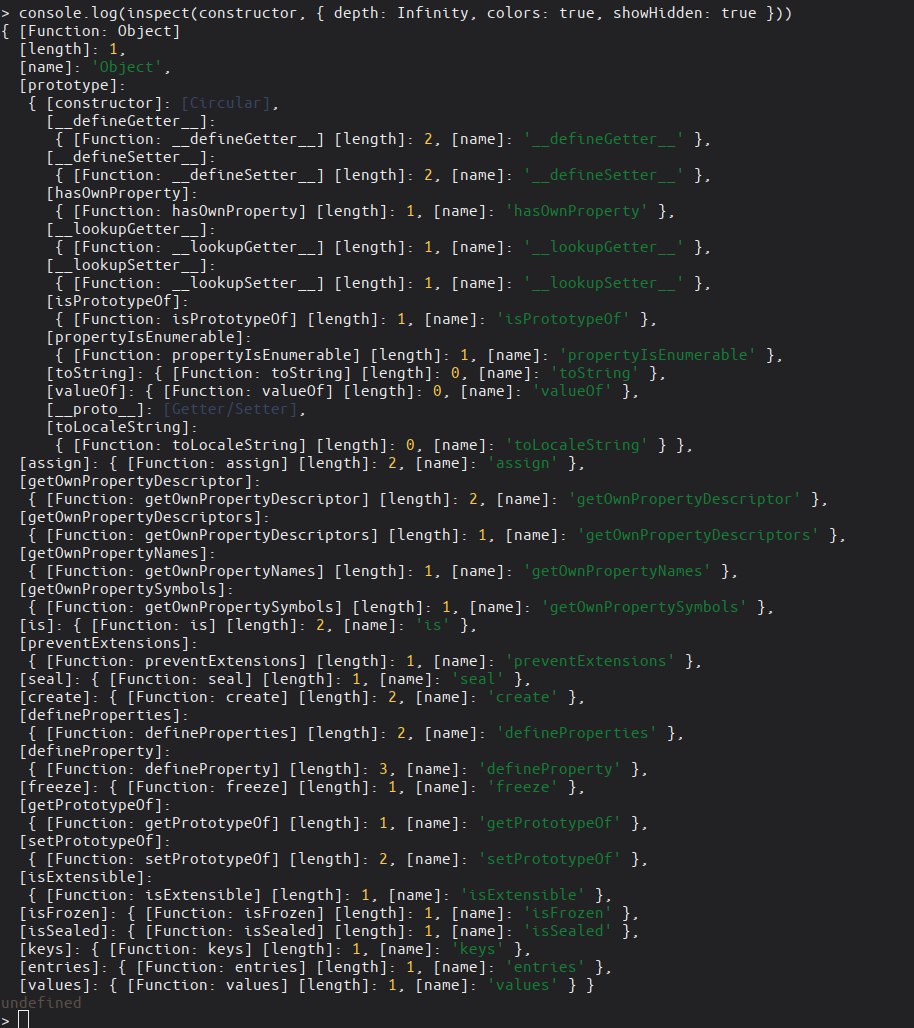
Task: Click the '[getPrototypeOf]:' label
Action: click(94, 805)
